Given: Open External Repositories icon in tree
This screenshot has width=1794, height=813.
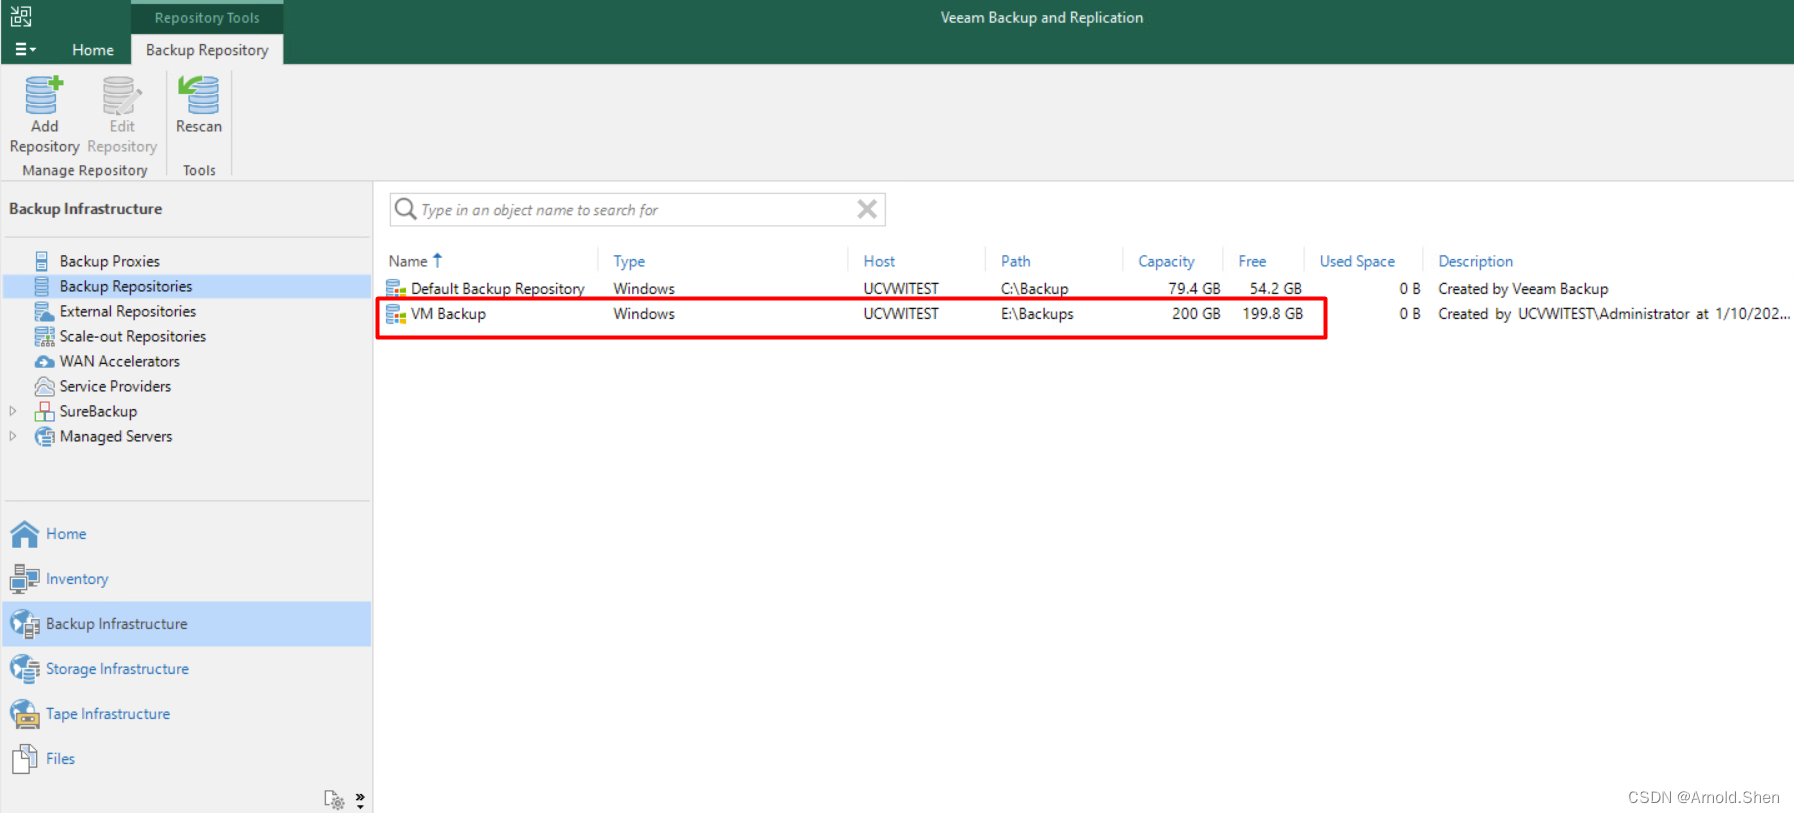Looking at the screenshot, I should [x=44, y=311].
